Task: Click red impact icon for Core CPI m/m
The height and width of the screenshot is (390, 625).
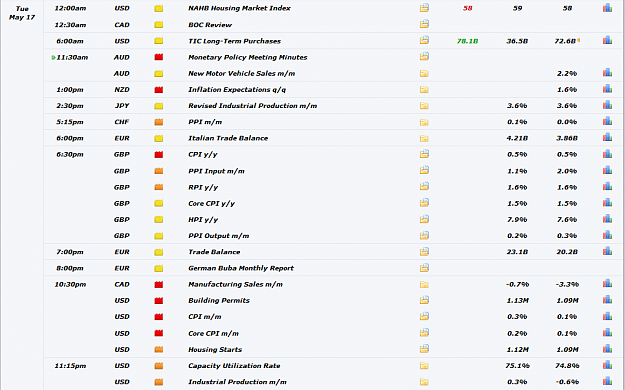Action: coord(159,333)
